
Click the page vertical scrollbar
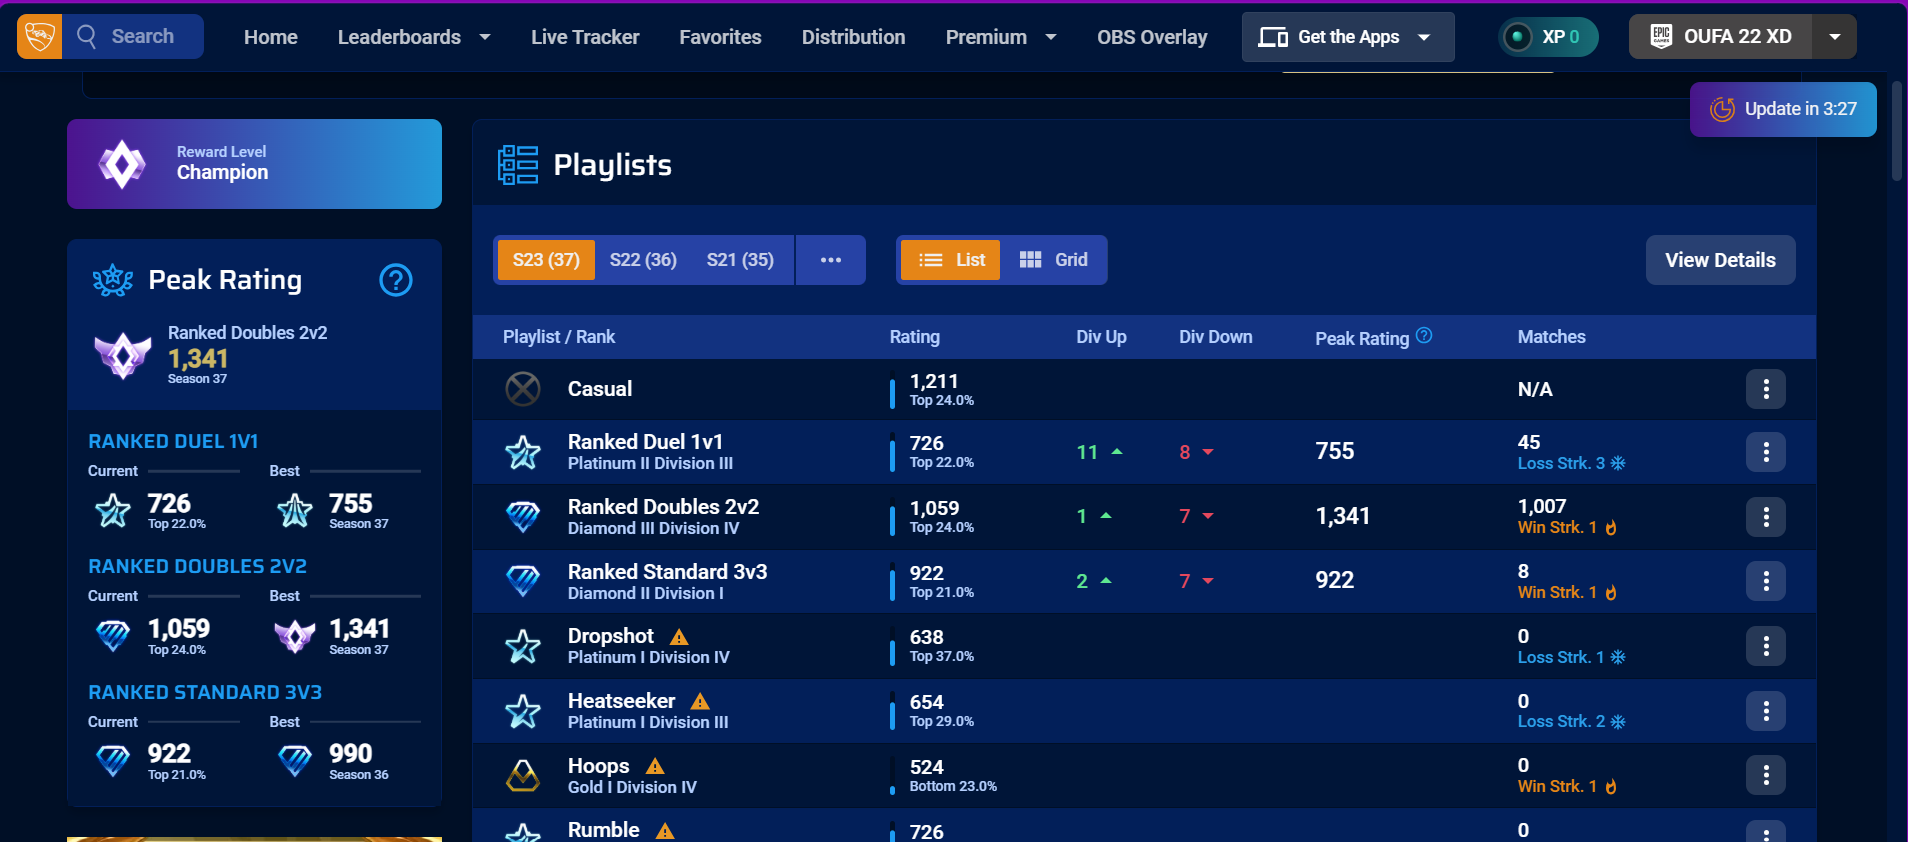click(1897, 130)
